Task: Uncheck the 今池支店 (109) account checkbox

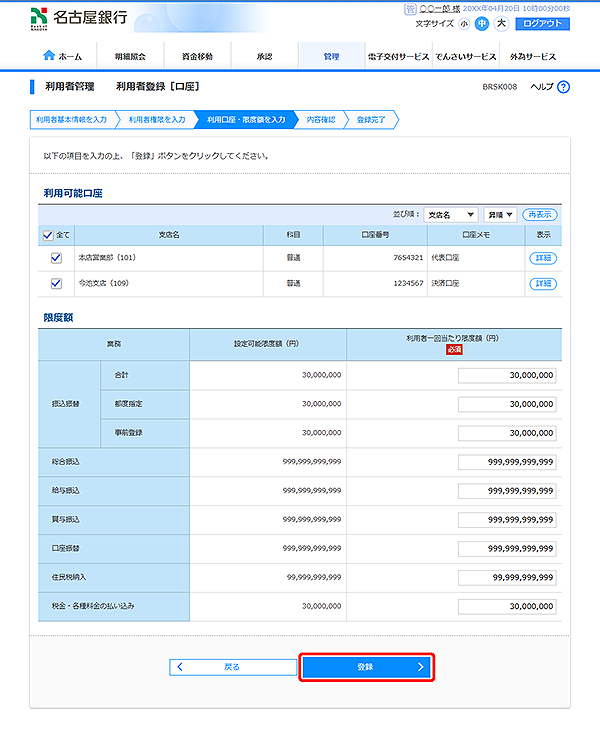Action: [56, 284]
